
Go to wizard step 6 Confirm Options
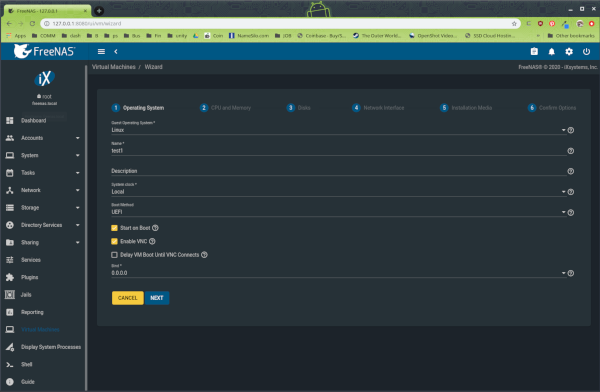click(x=552, y=108)
